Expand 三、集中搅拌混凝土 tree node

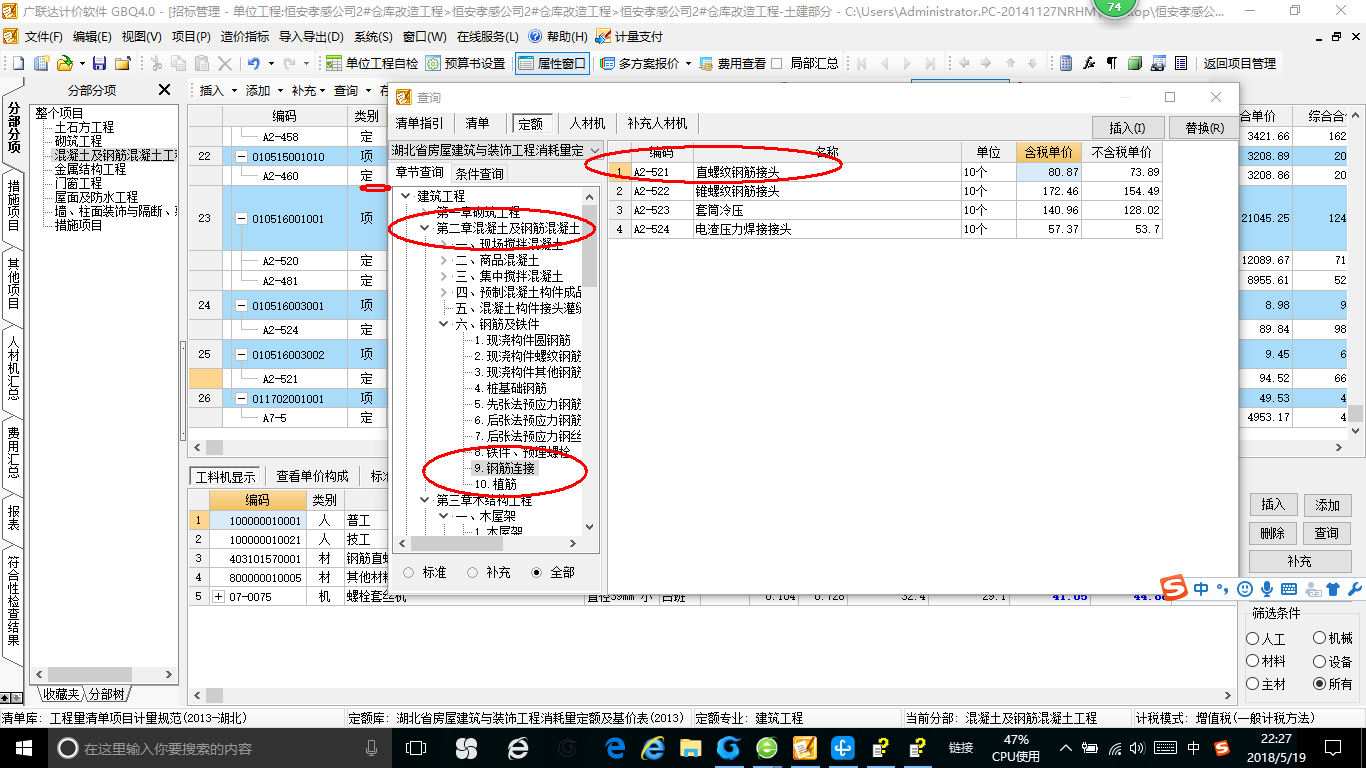tap(444, 276)
